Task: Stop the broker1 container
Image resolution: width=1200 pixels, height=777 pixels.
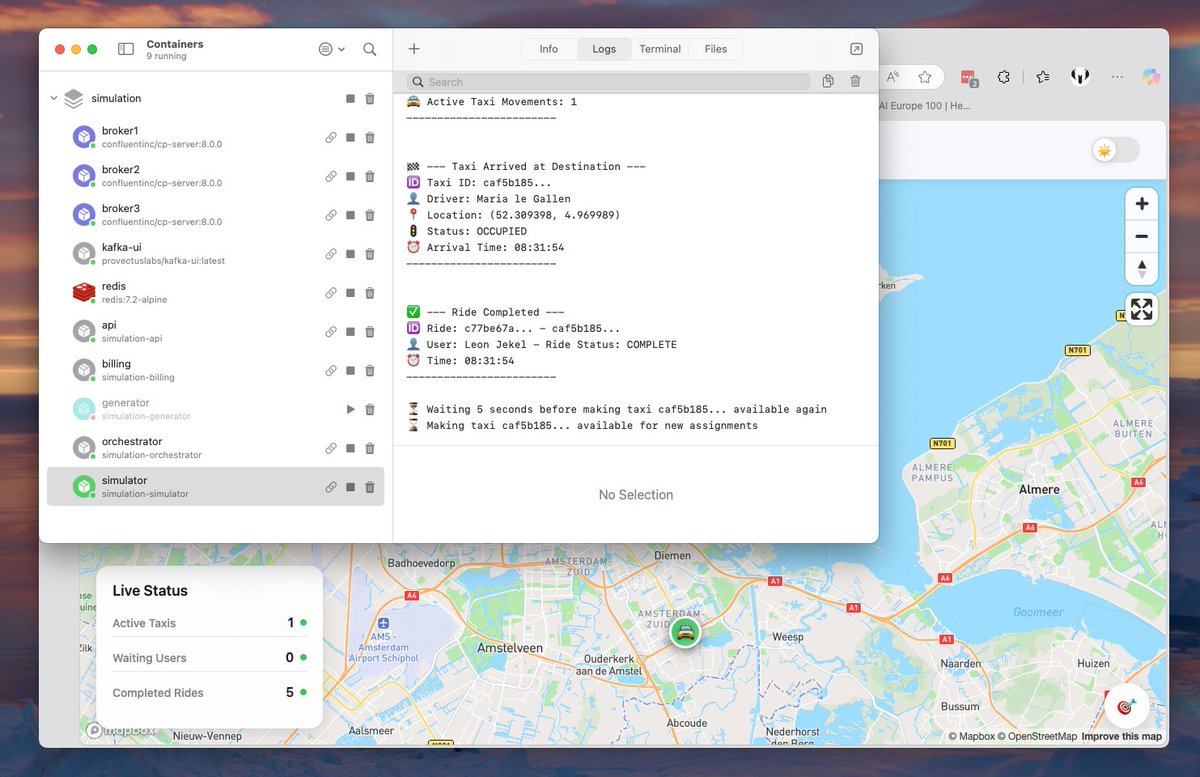Action: tap(350, 137)
